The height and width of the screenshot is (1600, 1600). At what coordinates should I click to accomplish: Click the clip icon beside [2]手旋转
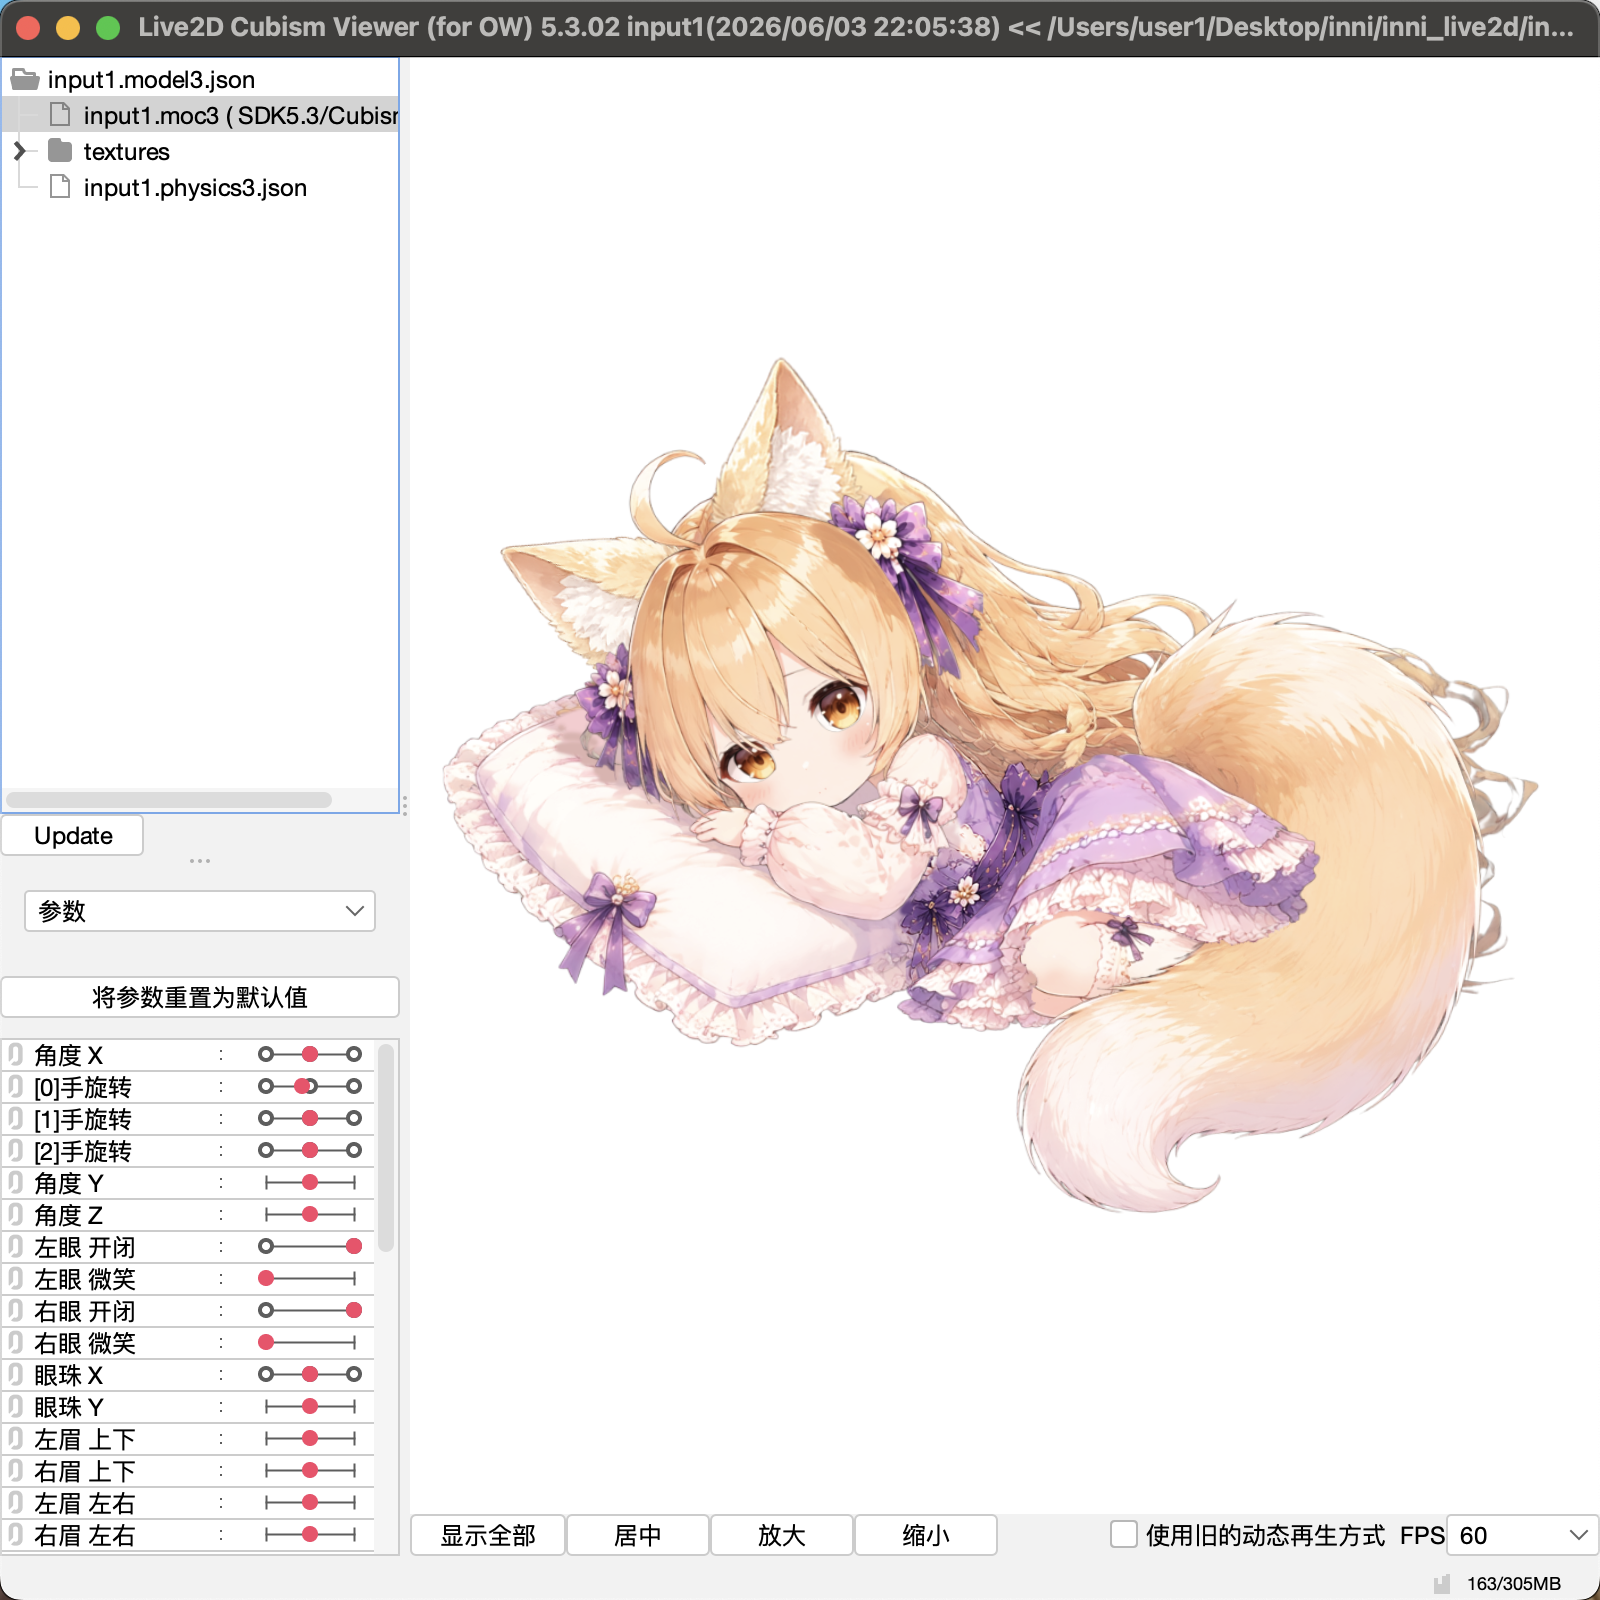tap(15, 1150)
